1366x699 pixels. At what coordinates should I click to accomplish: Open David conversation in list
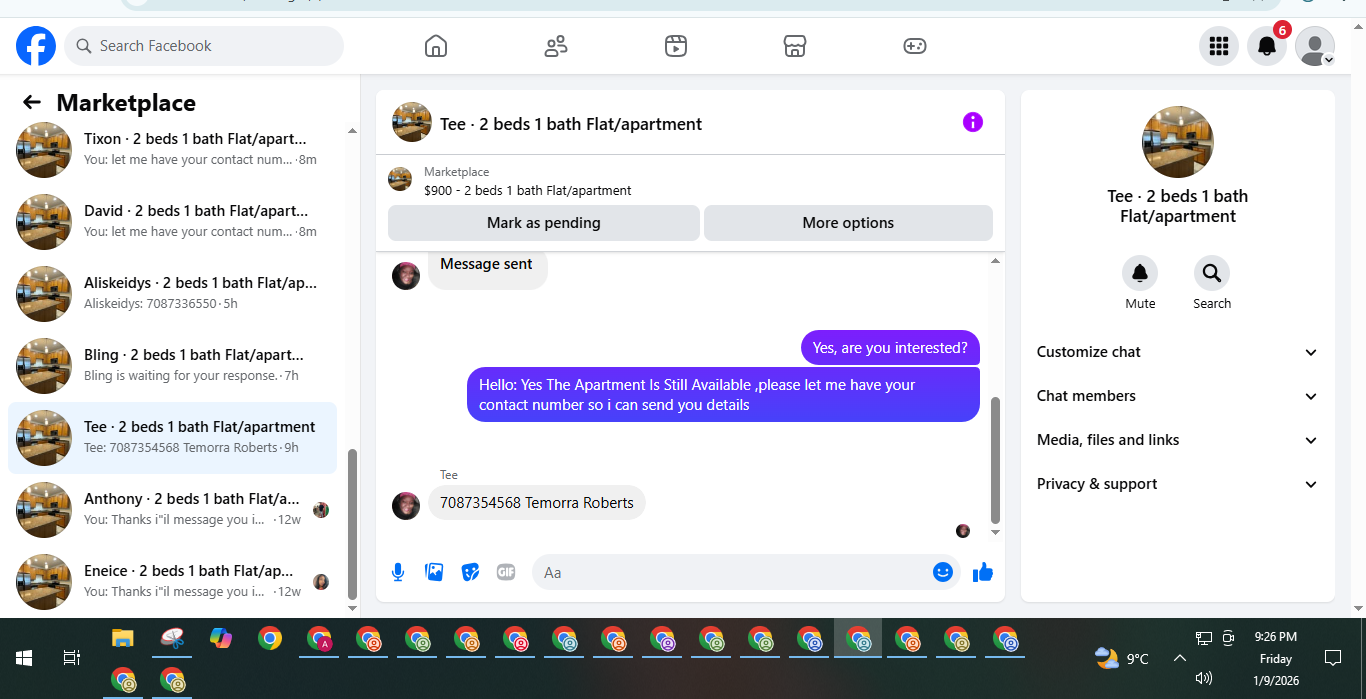(x=172, y=222)
